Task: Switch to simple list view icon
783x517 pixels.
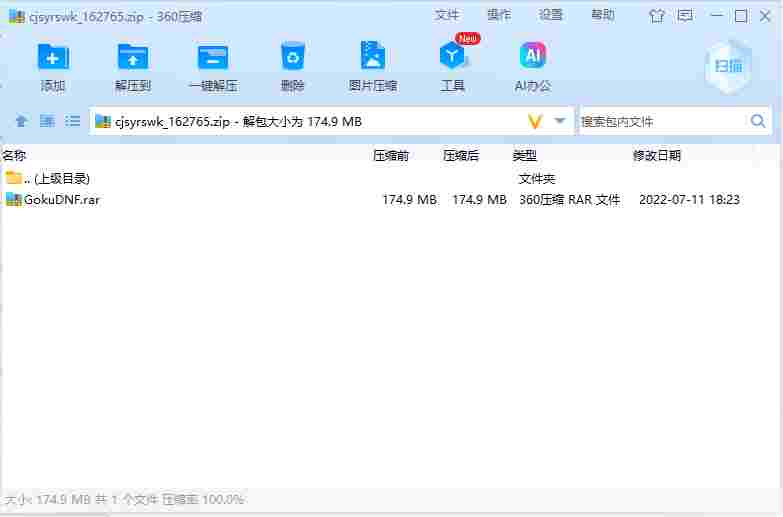Action: tap(72, 121)
